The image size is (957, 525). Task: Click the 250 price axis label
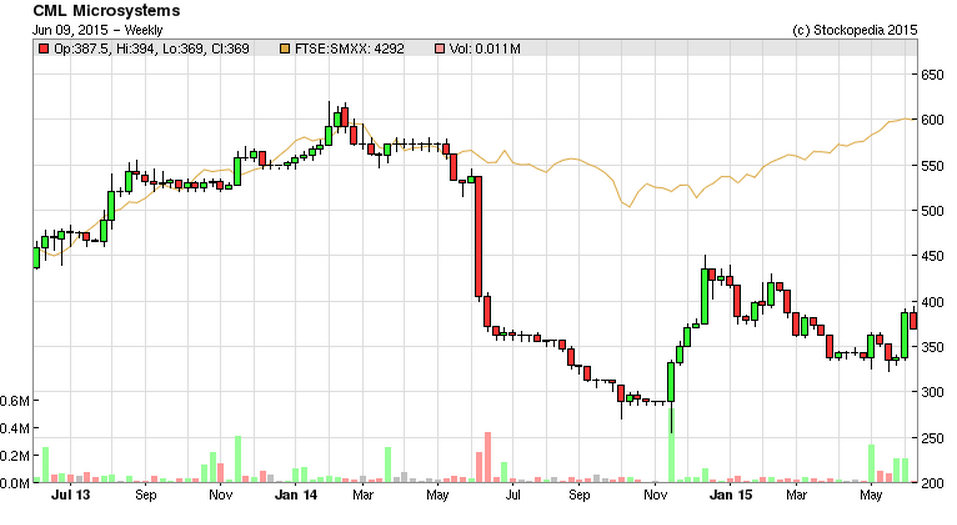932,438
